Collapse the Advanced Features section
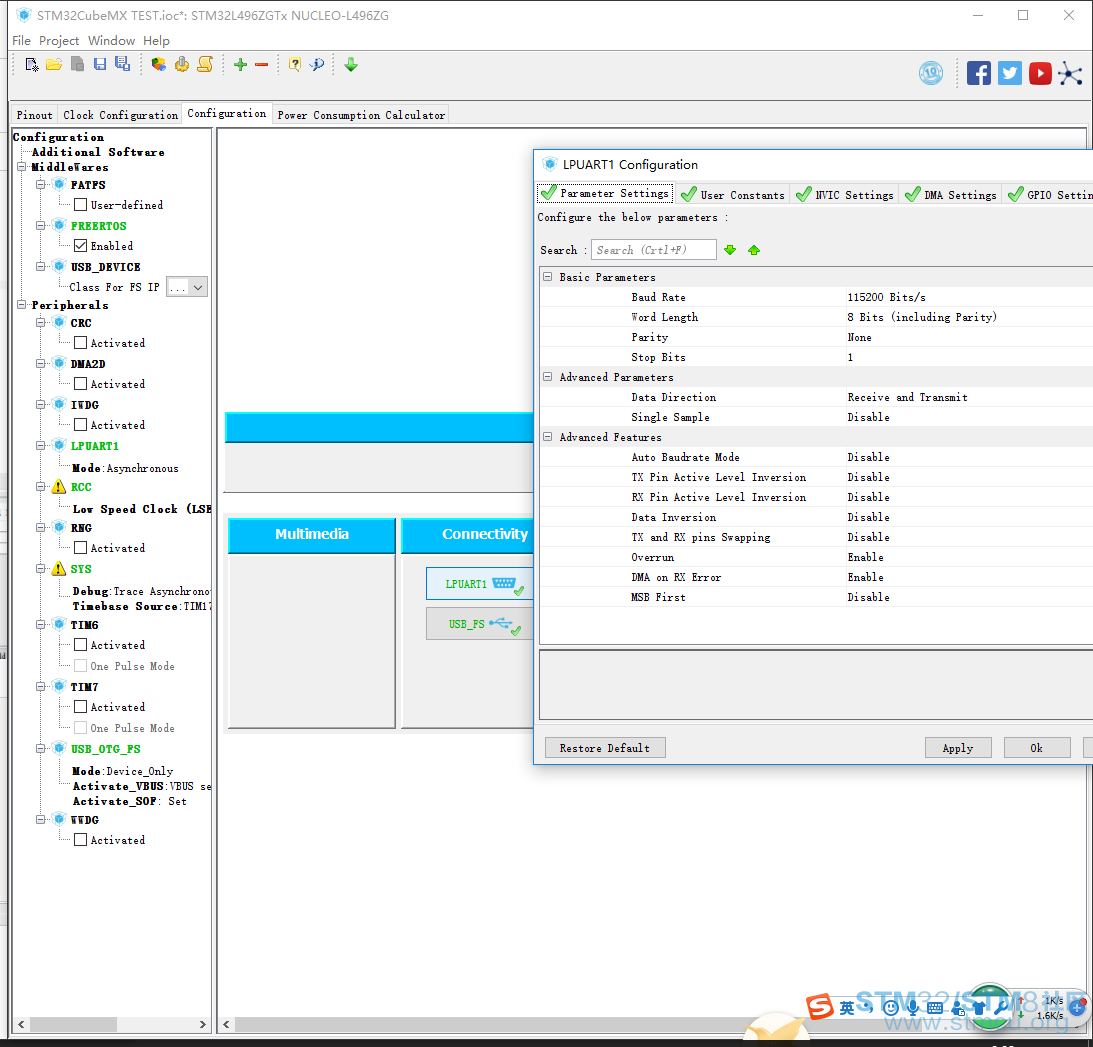 pos(548,436)
